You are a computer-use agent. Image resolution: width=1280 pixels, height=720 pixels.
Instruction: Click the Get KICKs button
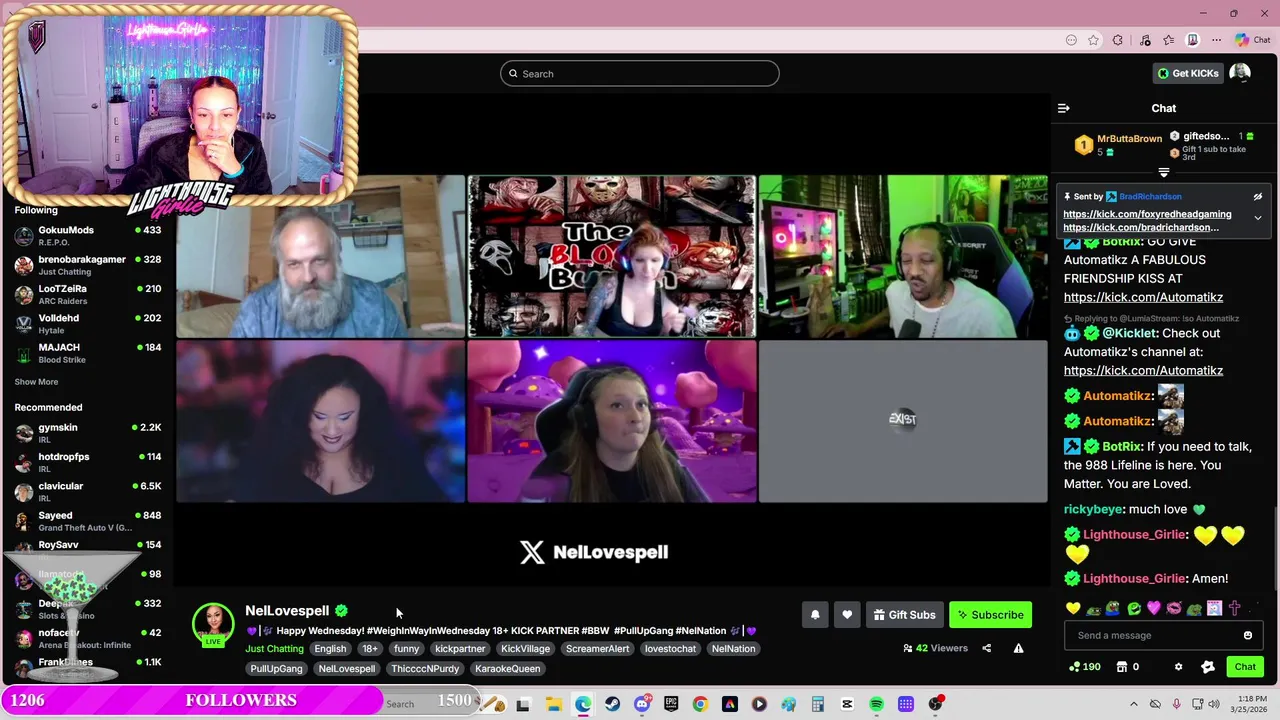[x=1188, y=73]
